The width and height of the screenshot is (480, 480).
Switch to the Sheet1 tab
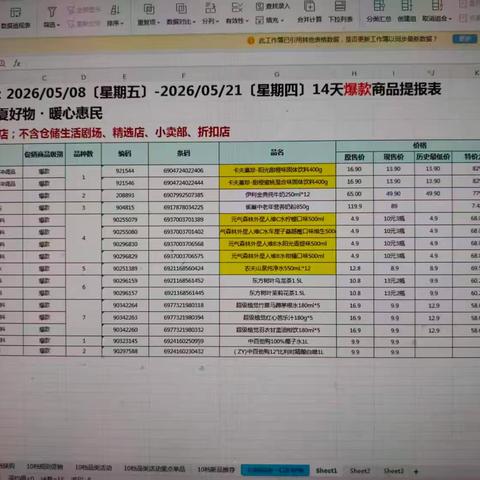pos(326,471)
